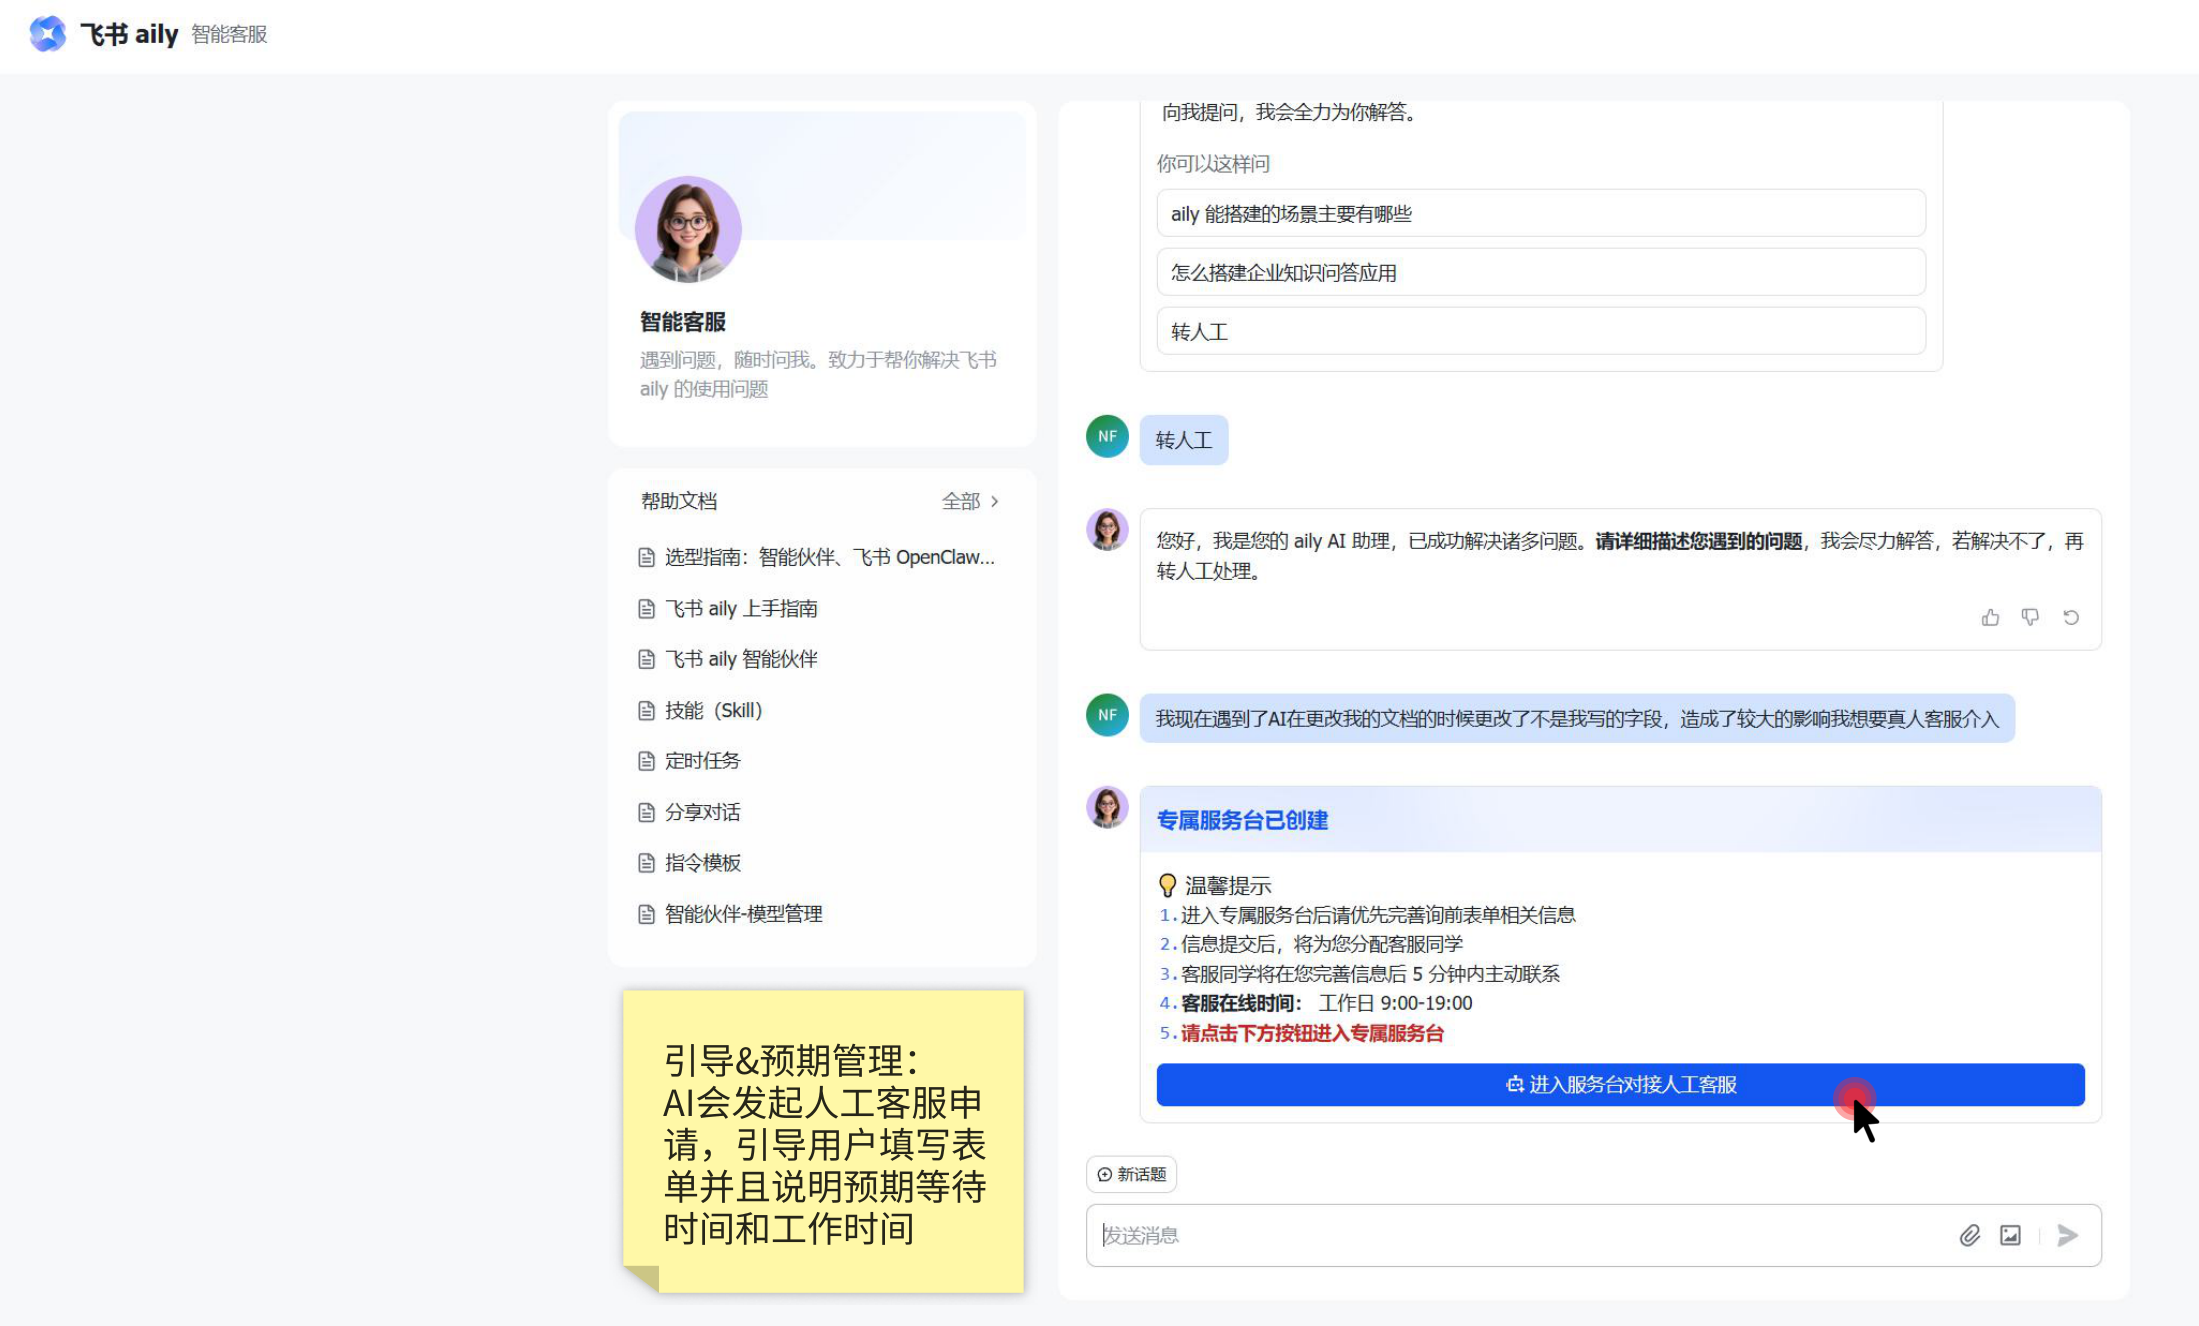This screenshot has height=1326, width=2199.
Task: Click the paperclip attach file icon
Action: (x=1969, y=1235)
